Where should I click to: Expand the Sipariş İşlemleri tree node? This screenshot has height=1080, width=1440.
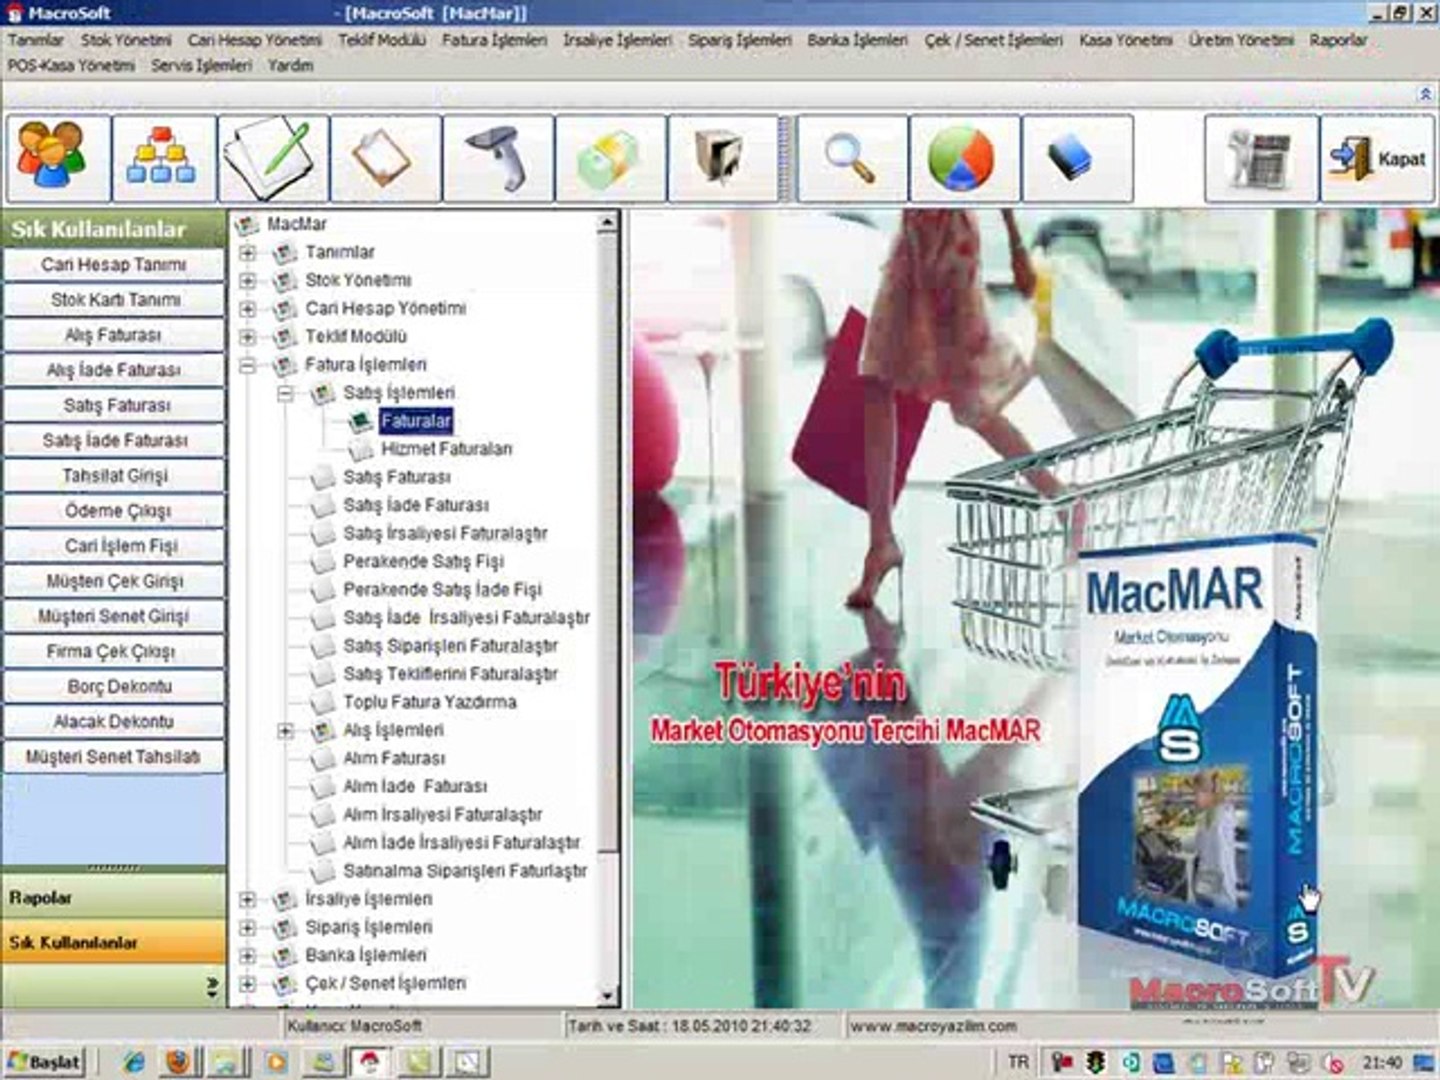pos(248,928)
